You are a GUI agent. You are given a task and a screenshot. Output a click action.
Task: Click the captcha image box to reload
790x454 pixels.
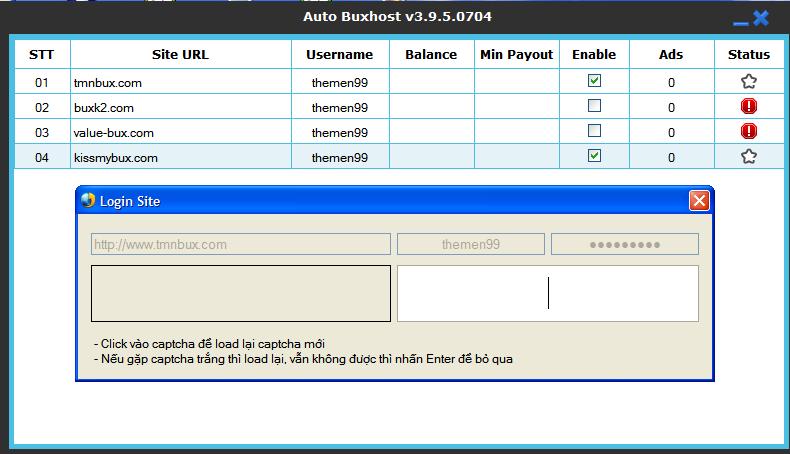(x=241, y=293)
